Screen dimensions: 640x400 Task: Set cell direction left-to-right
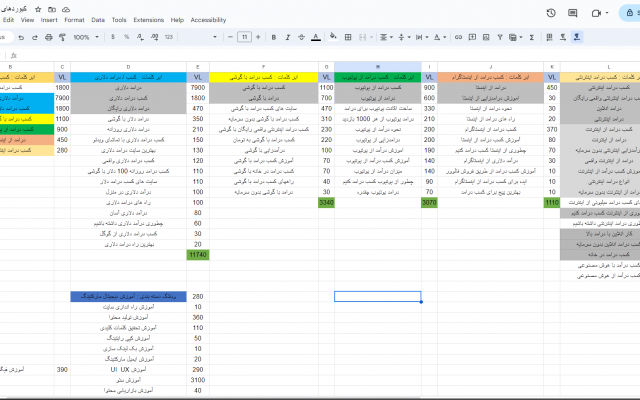[563, 37]
